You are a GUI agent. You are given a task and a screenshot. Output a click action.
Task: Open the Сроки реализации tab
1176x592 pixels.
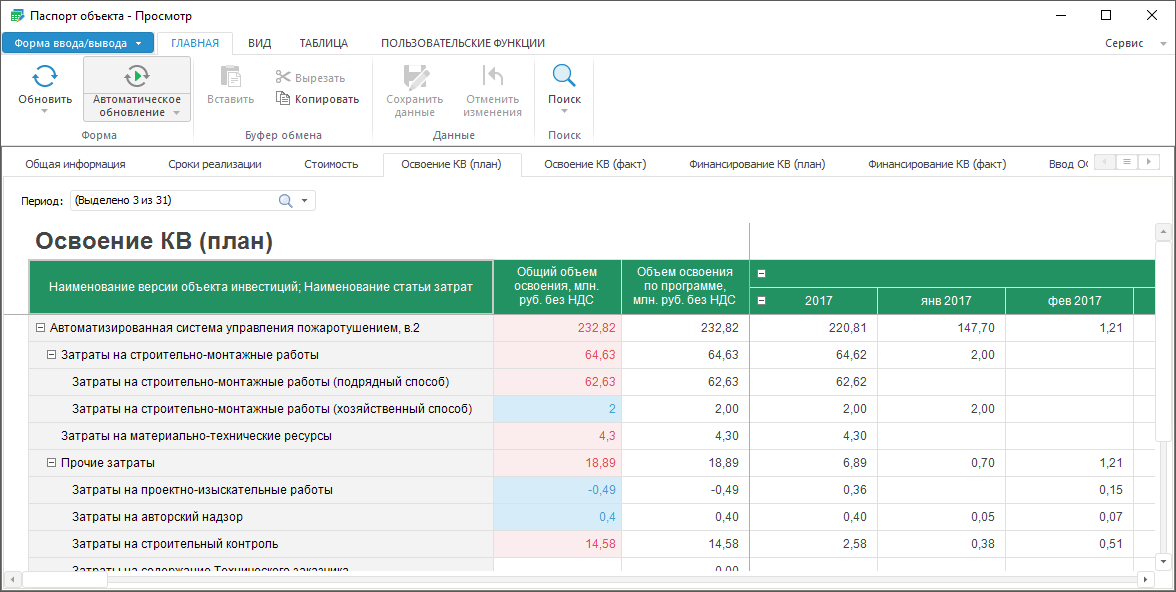214,164
